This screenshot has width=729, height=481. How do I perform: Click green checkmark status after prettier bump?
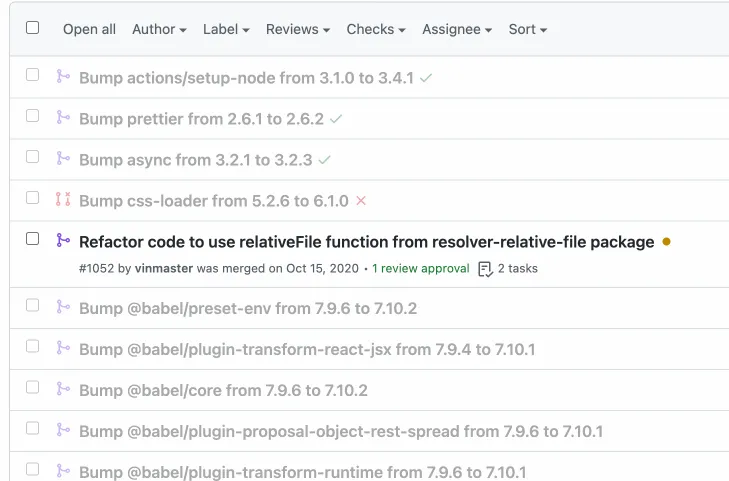coord(336,119)
